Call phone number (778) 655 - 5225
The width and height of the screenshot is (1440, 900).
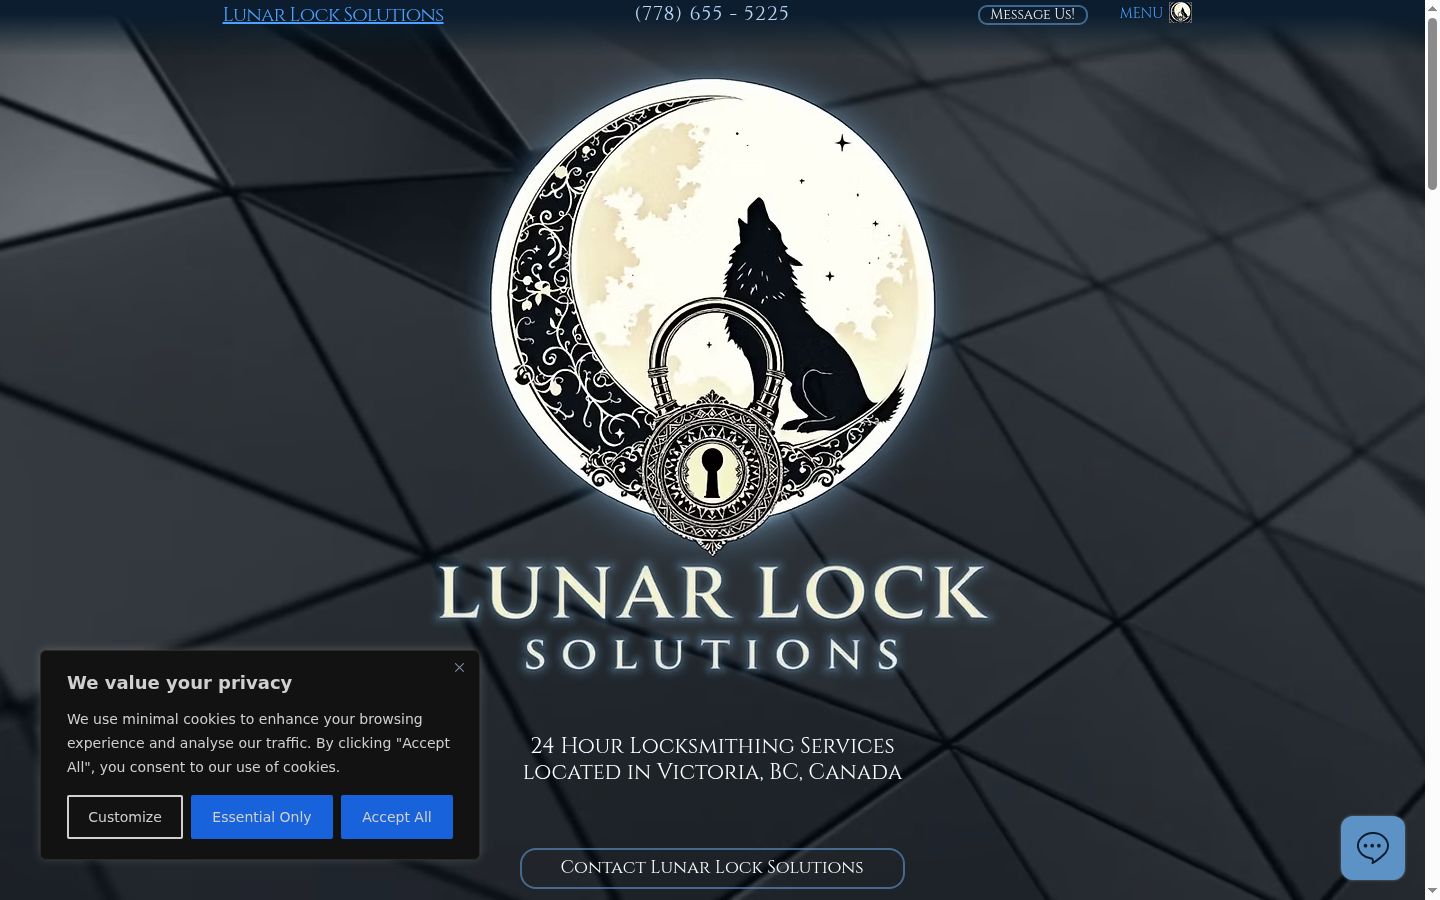[x=712, y=14]
